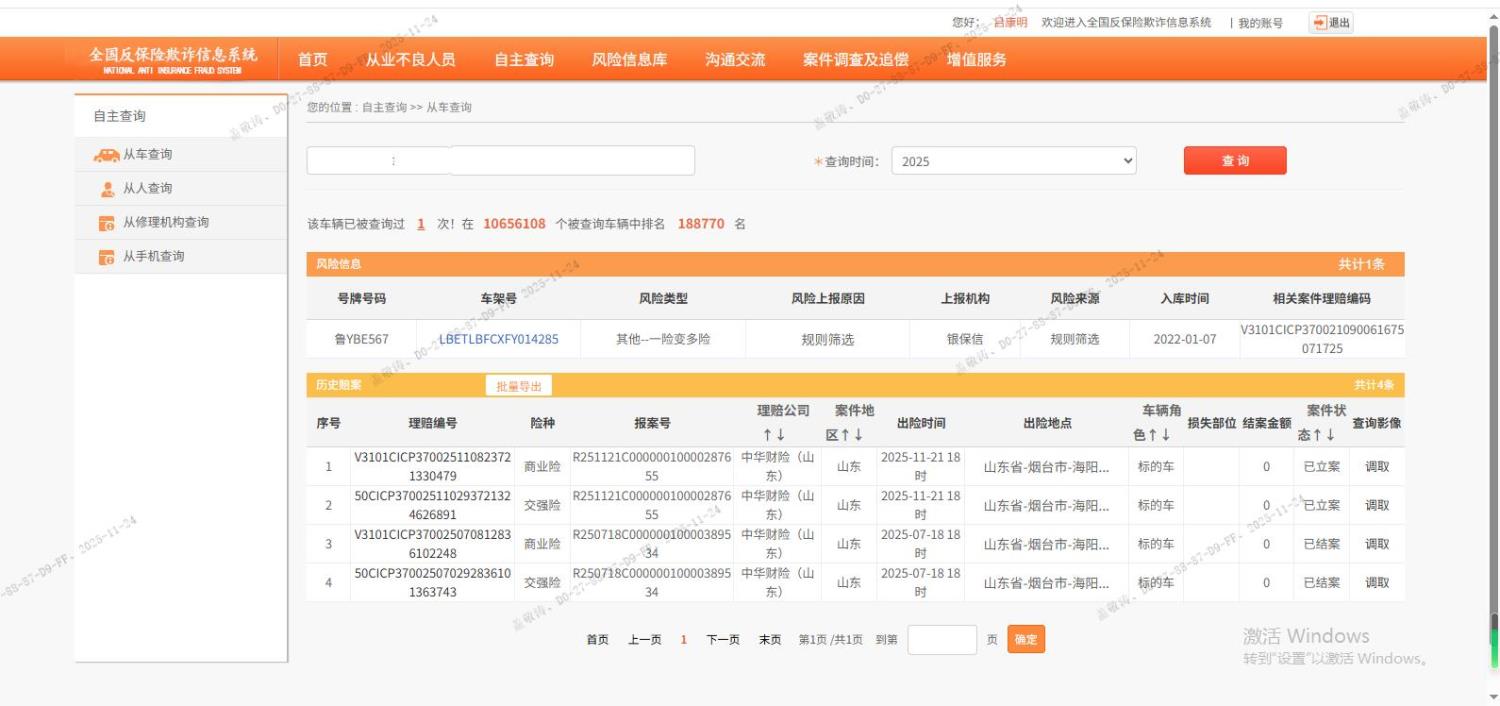Click the 我的账号 account link
Image resolution: width=1500 pixels, height=706 pixels.
pos(1260,23)
